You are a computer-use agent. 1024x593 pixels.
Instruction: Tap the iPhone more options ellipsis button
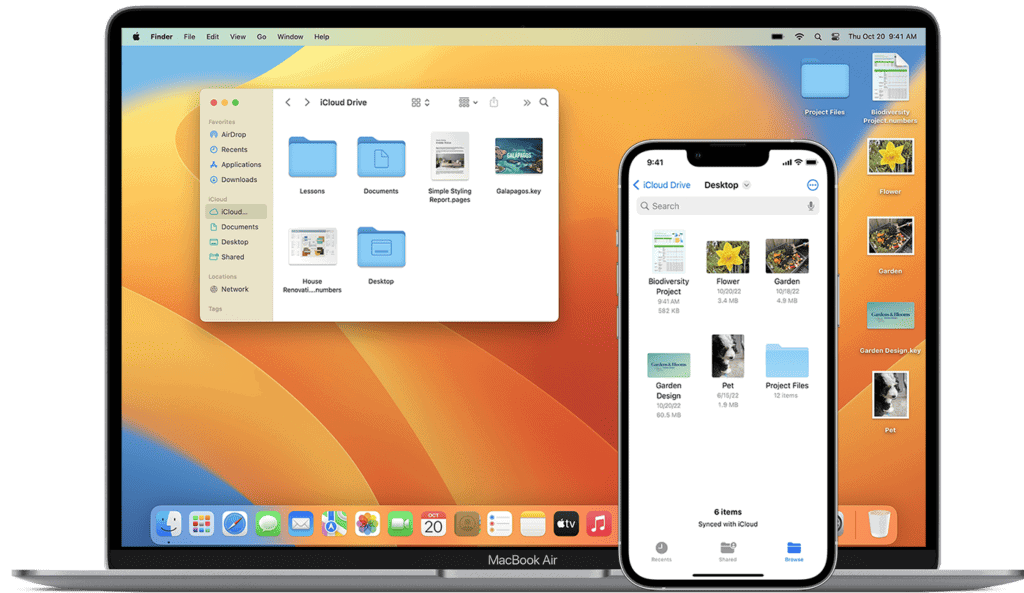[812, 185]
